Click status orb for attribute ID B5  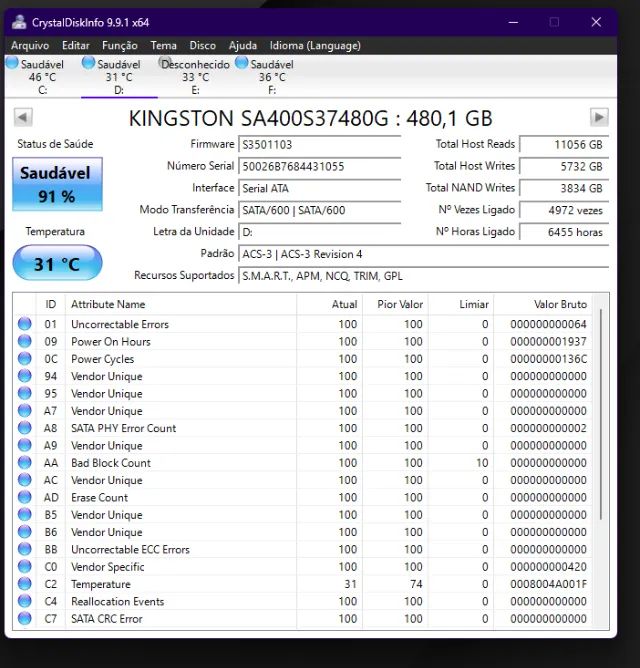pos(25,515)
